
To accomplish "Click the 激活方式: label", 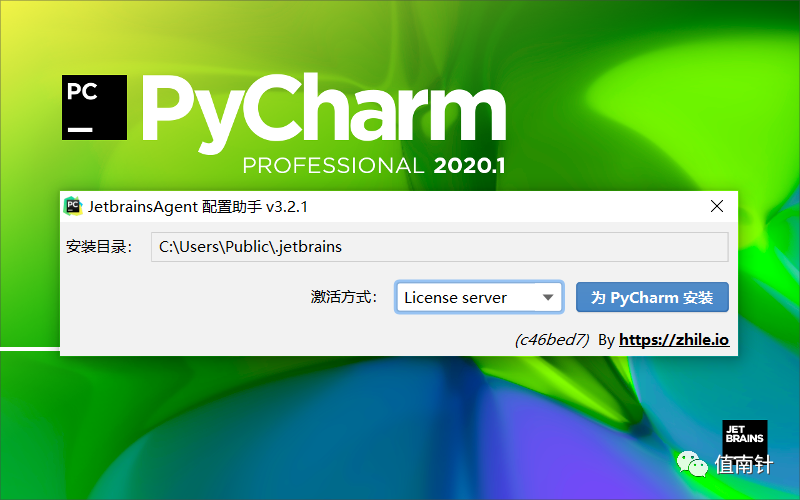I will pyautogui.click(x=344, y=297).
